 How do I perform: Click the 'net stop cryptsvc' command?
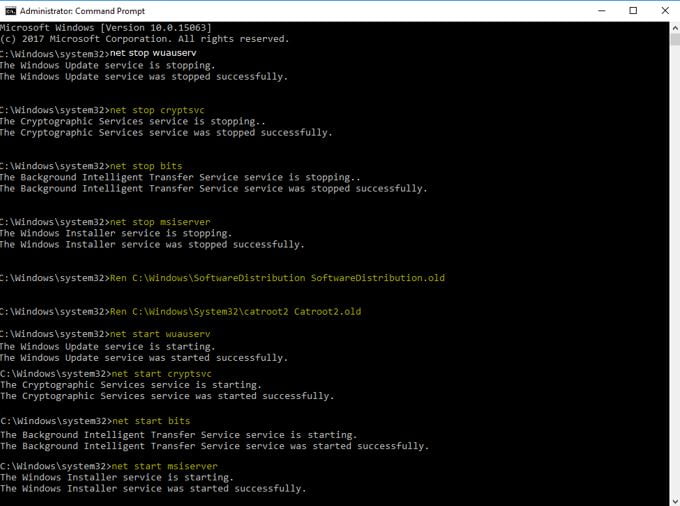click(157, 110)
